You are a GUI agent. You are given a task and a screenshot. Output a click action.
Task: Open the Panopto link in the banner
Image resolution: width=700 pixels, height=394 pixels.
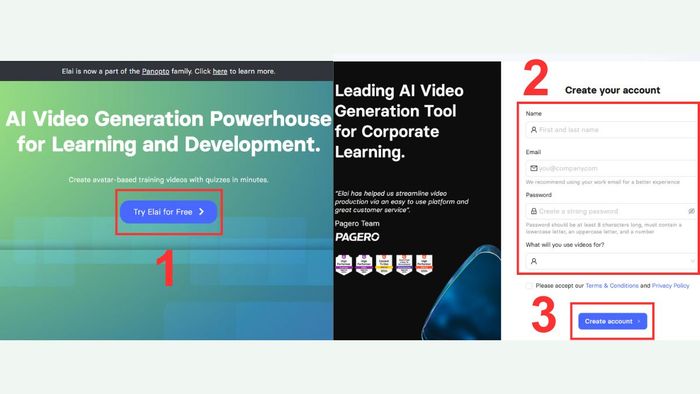point(155,71)
